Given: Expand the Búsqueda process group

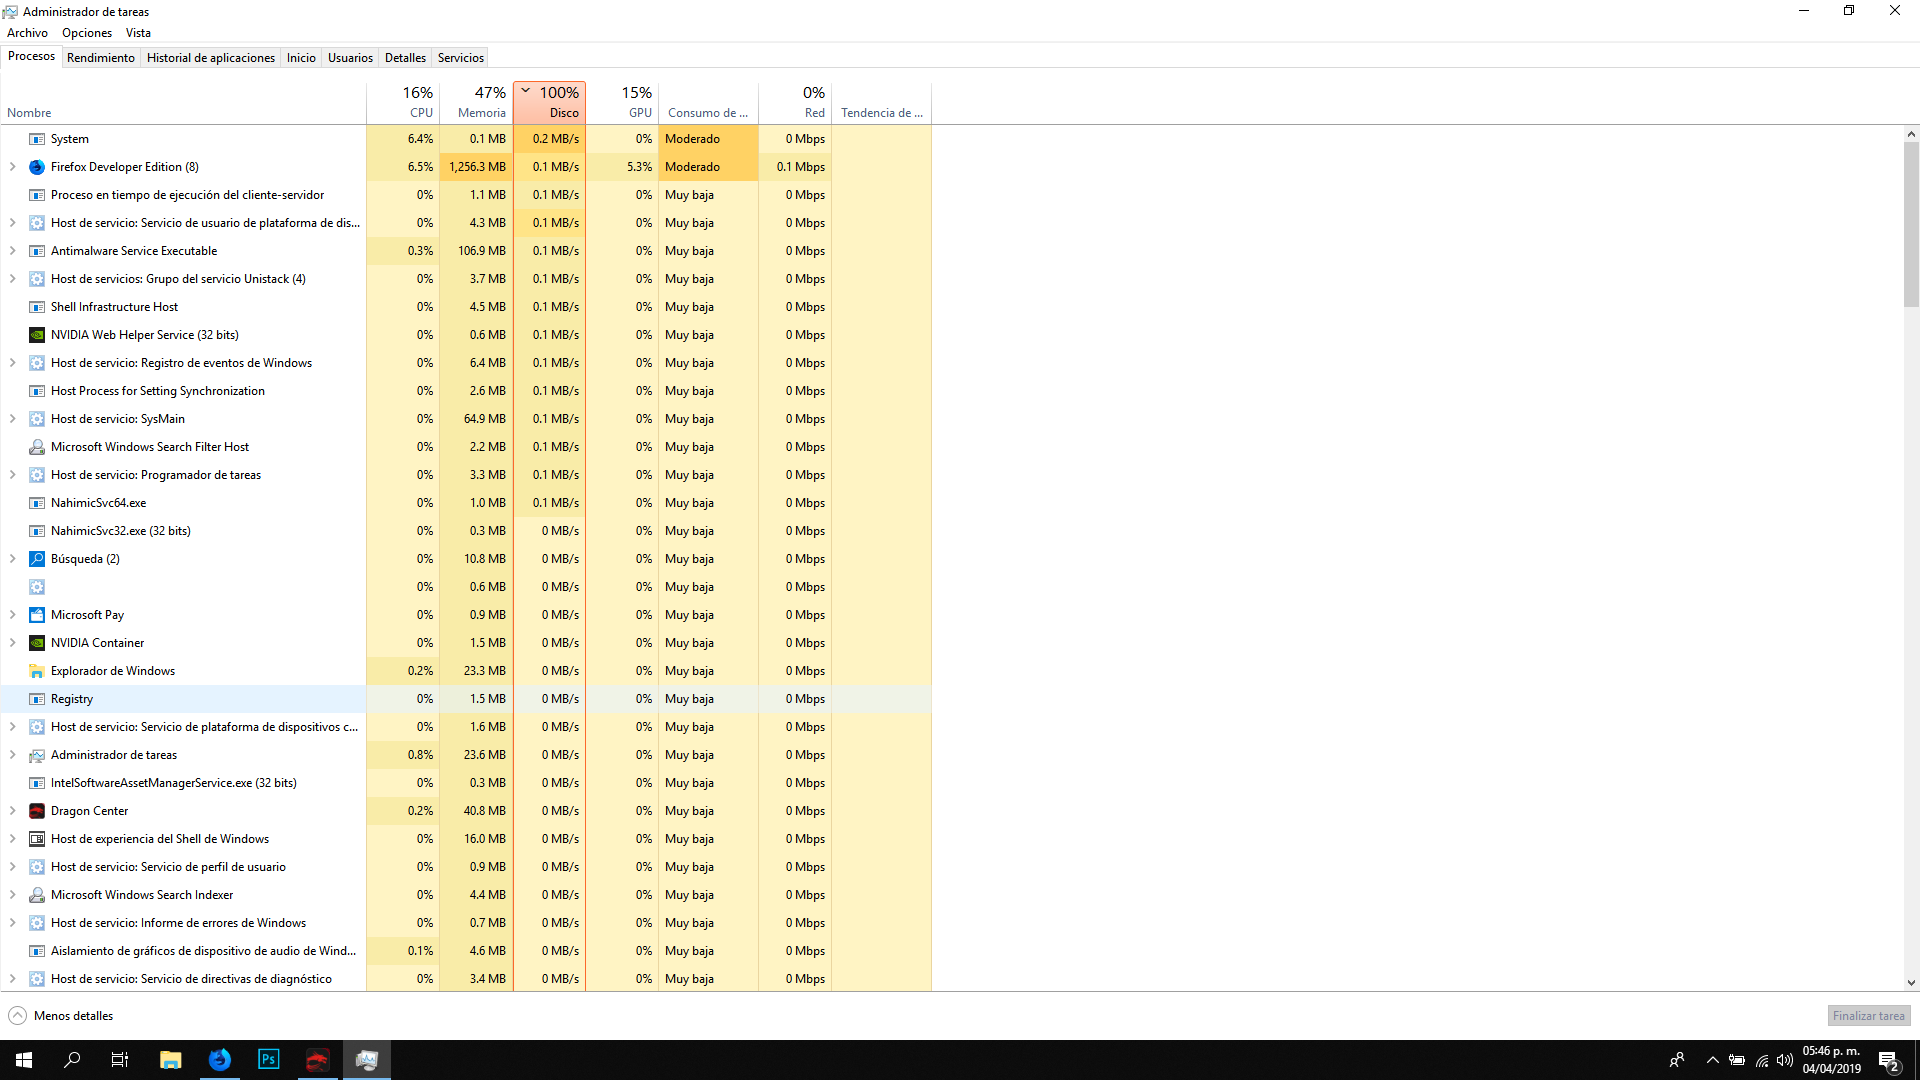Looking at the screenshot, I should tap(12, 559).
